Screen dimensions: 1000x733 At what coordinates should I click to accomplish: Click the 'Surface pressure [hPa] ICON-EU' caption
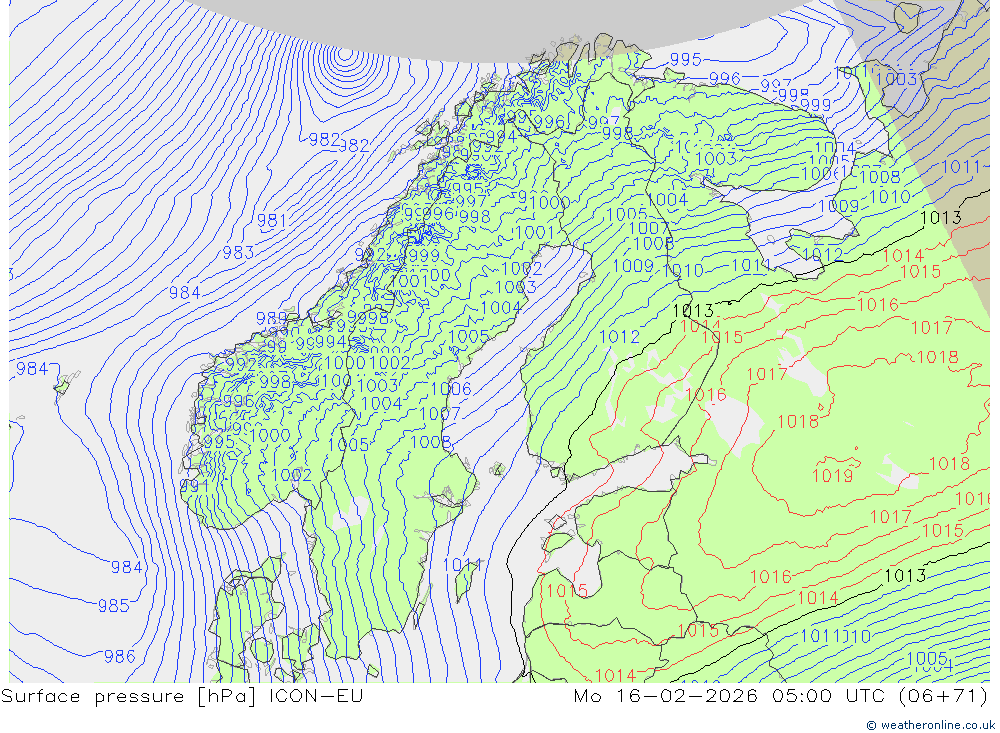tap(182, 696)
